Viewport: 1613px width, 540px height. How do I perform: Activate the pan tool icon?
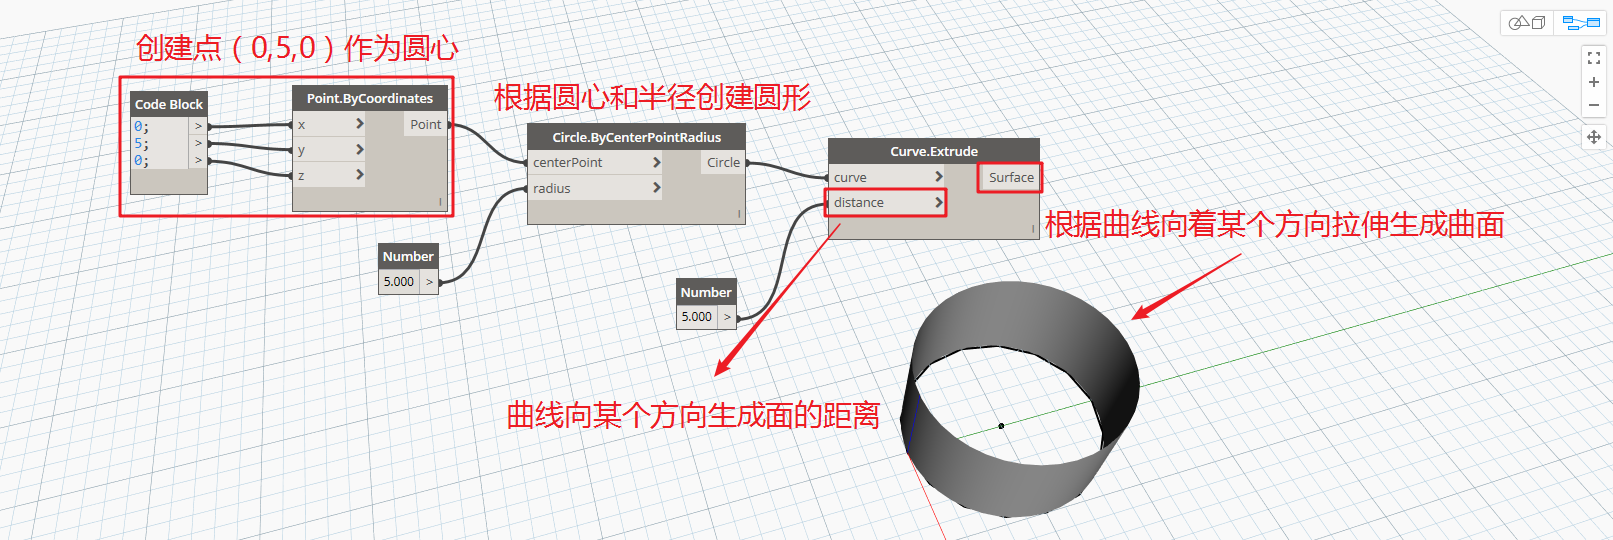(x=1594, y=137)
